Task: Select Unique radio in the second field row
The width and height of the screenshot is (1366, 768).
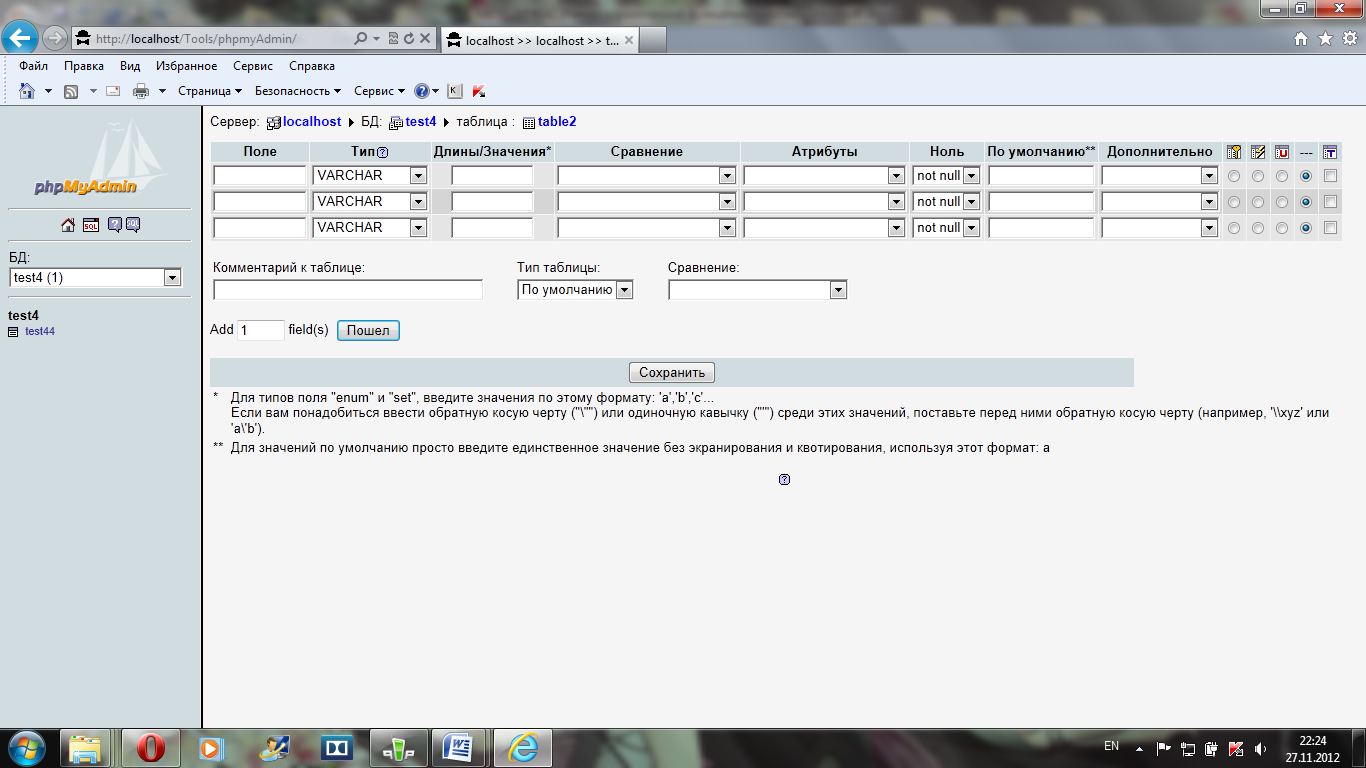Action: pos(1282,202)
